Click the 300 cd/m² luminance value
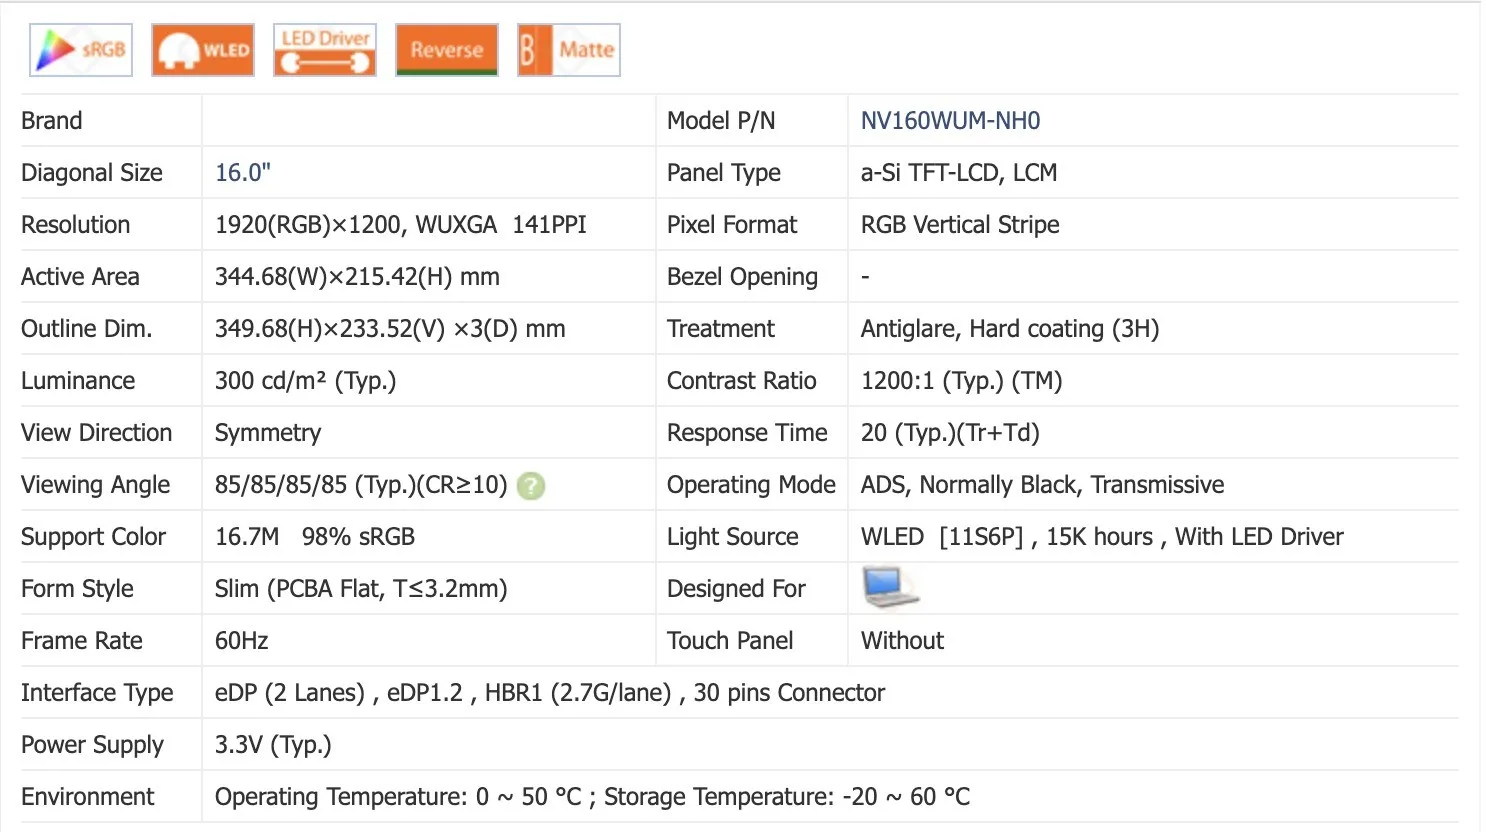The width and height of the screenshot is (1486, 832). click(x=305, y=381)
